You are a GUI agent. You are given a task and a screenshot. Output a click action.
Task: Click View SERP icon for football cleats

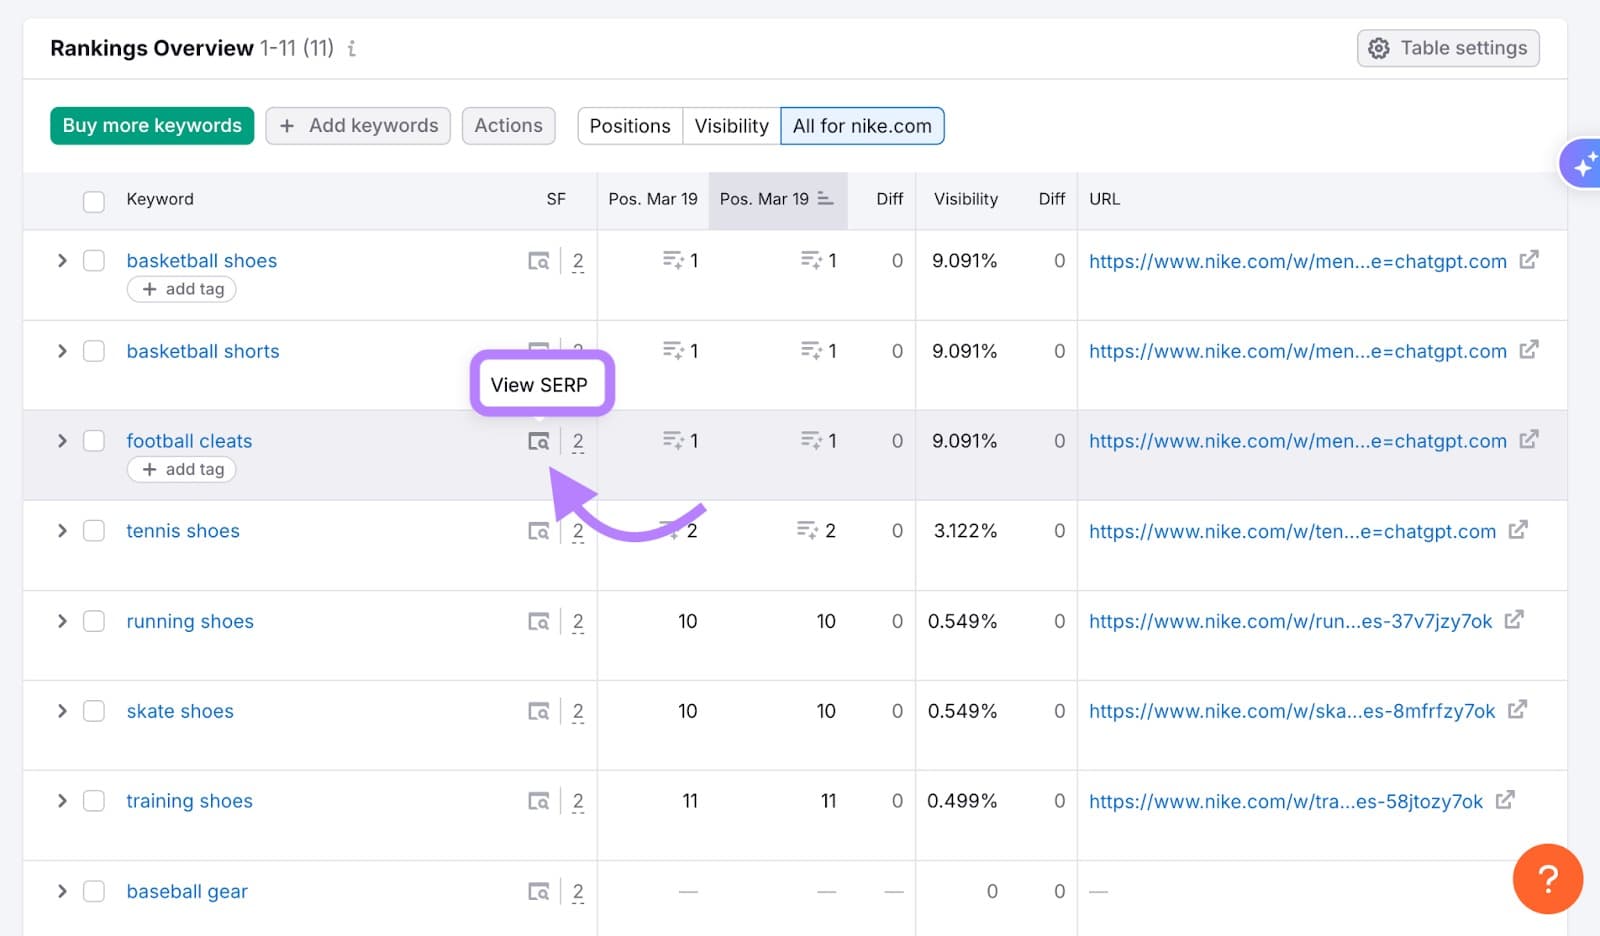coord(538,441)
